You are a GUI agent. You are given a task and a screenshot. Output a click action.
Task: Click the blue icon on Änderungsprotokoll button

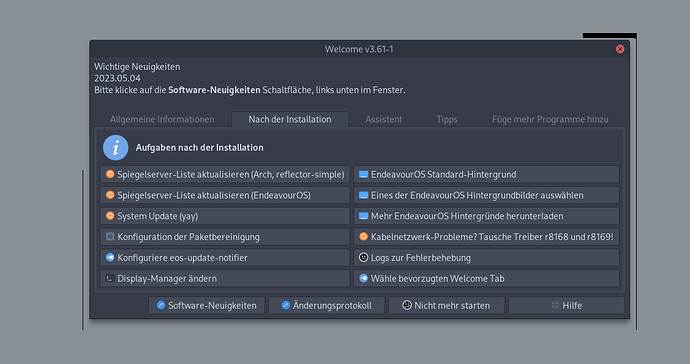[286, 305]
